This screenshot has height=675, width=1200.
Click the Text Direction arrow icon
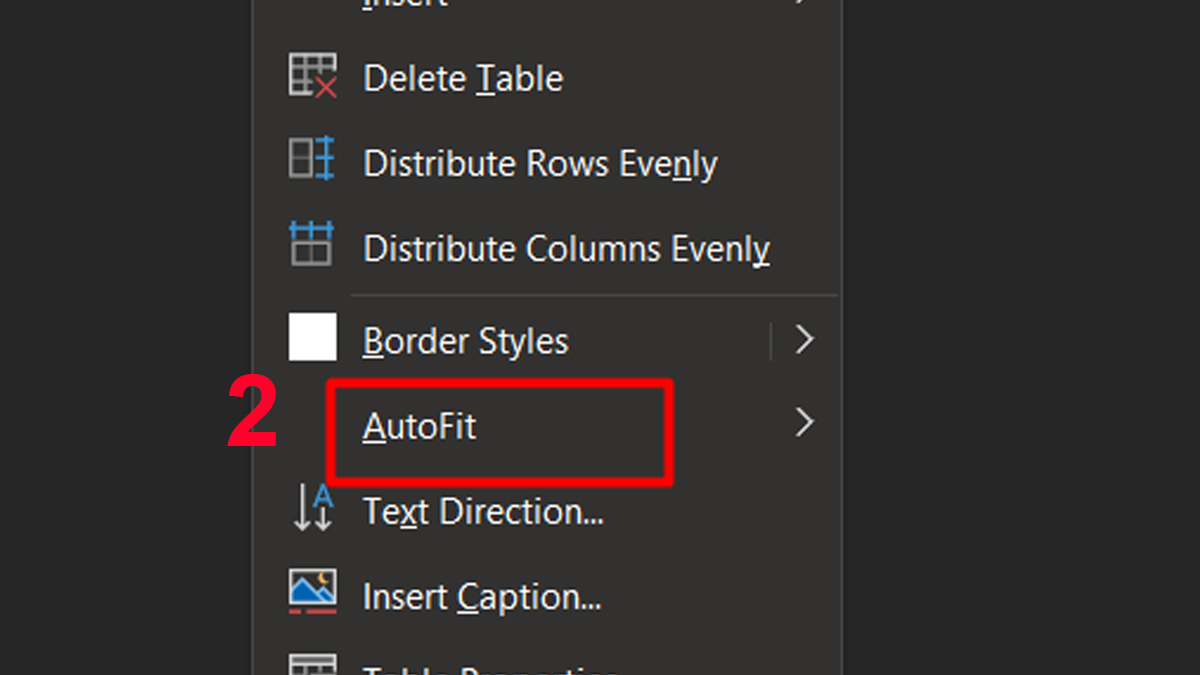[312, 509]
